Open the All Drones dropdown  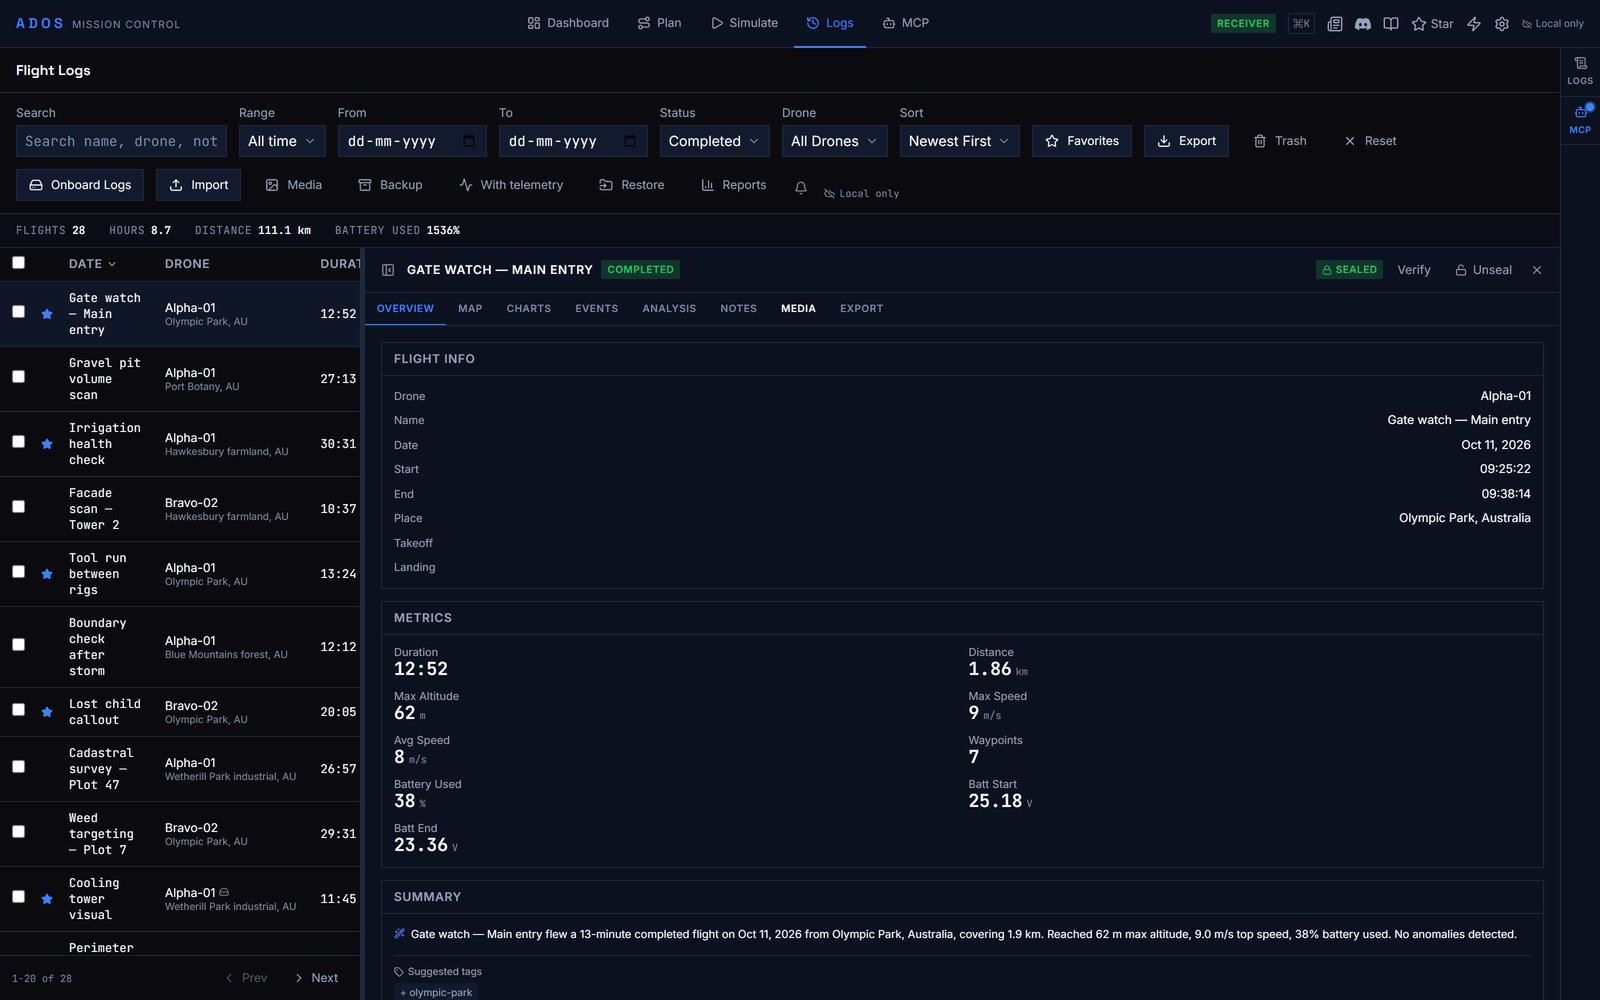(834, 141)
